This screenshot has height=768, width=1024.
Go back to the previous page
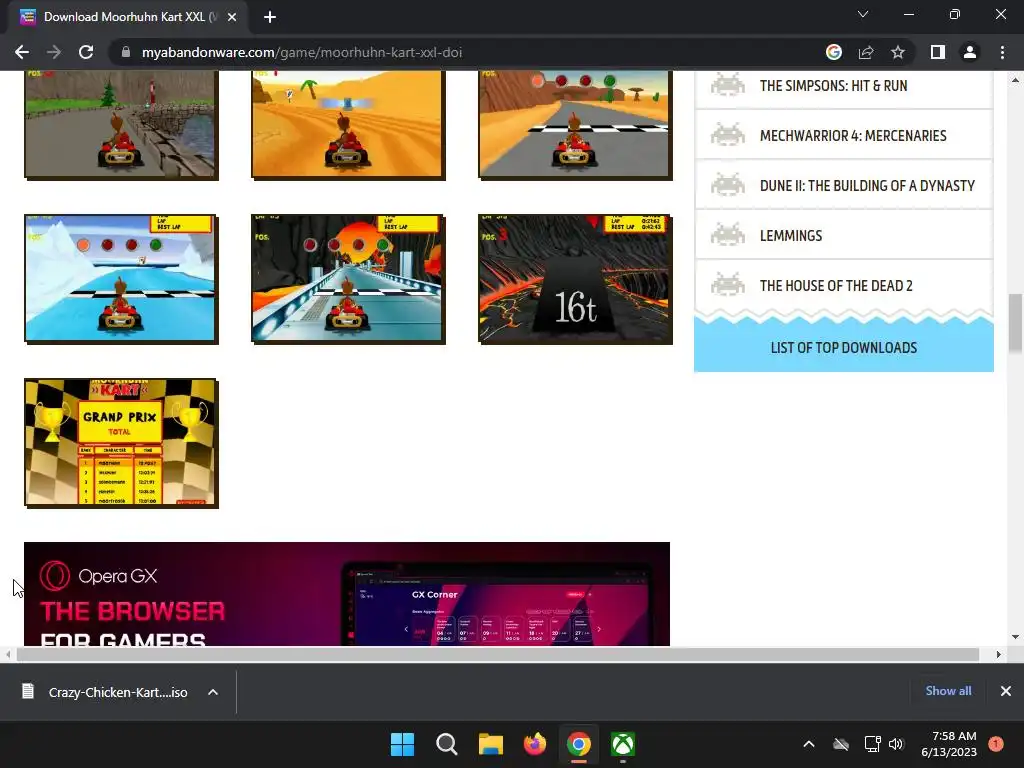pyautogui.click(x=22, y=52)
